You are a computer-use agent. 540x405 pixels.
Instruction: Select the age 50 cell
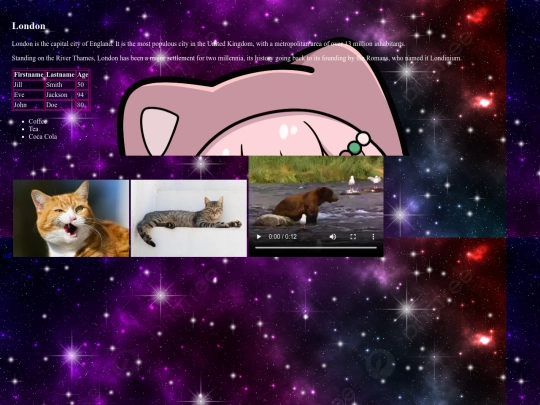(x=83, y=85)
